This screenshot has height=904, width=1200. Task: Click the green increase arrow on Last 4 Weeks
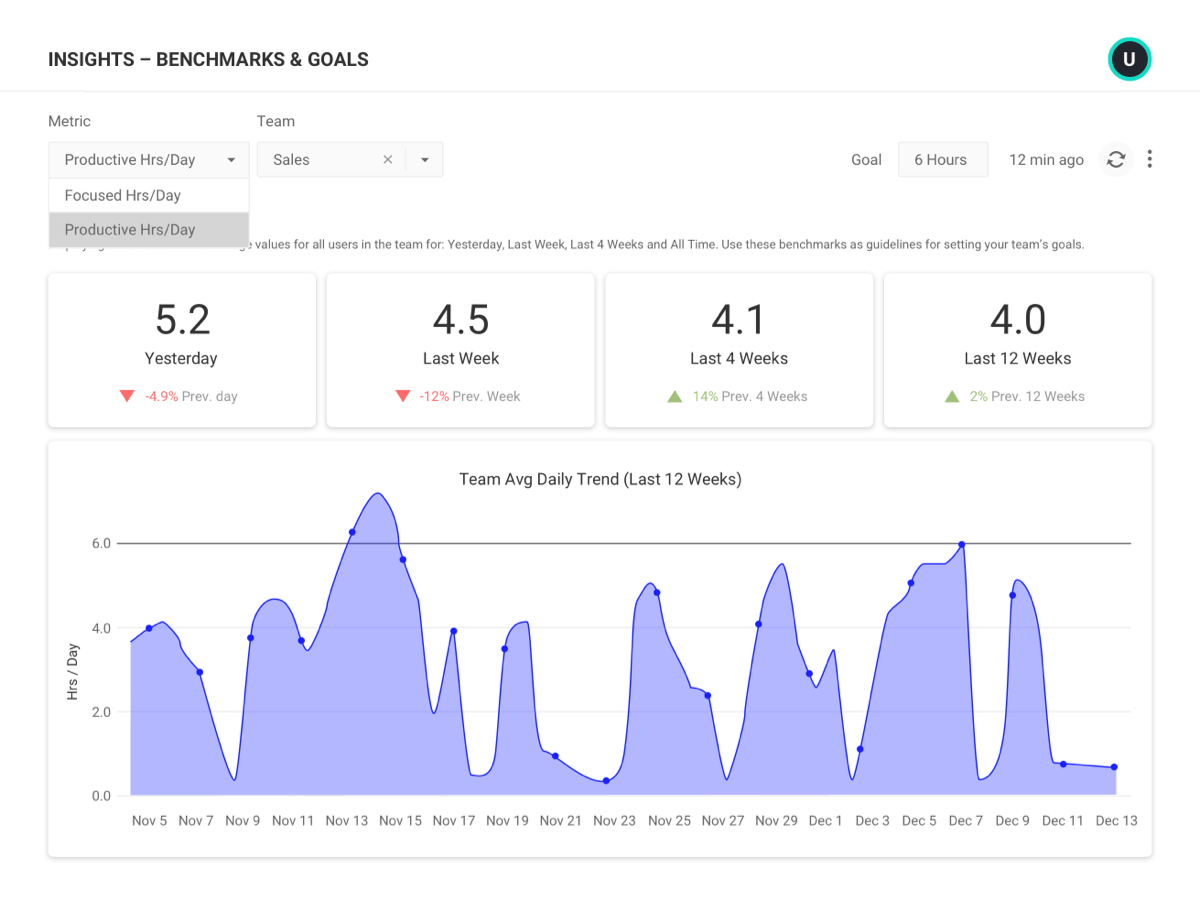pyautogui.click(x=676, y=396)
